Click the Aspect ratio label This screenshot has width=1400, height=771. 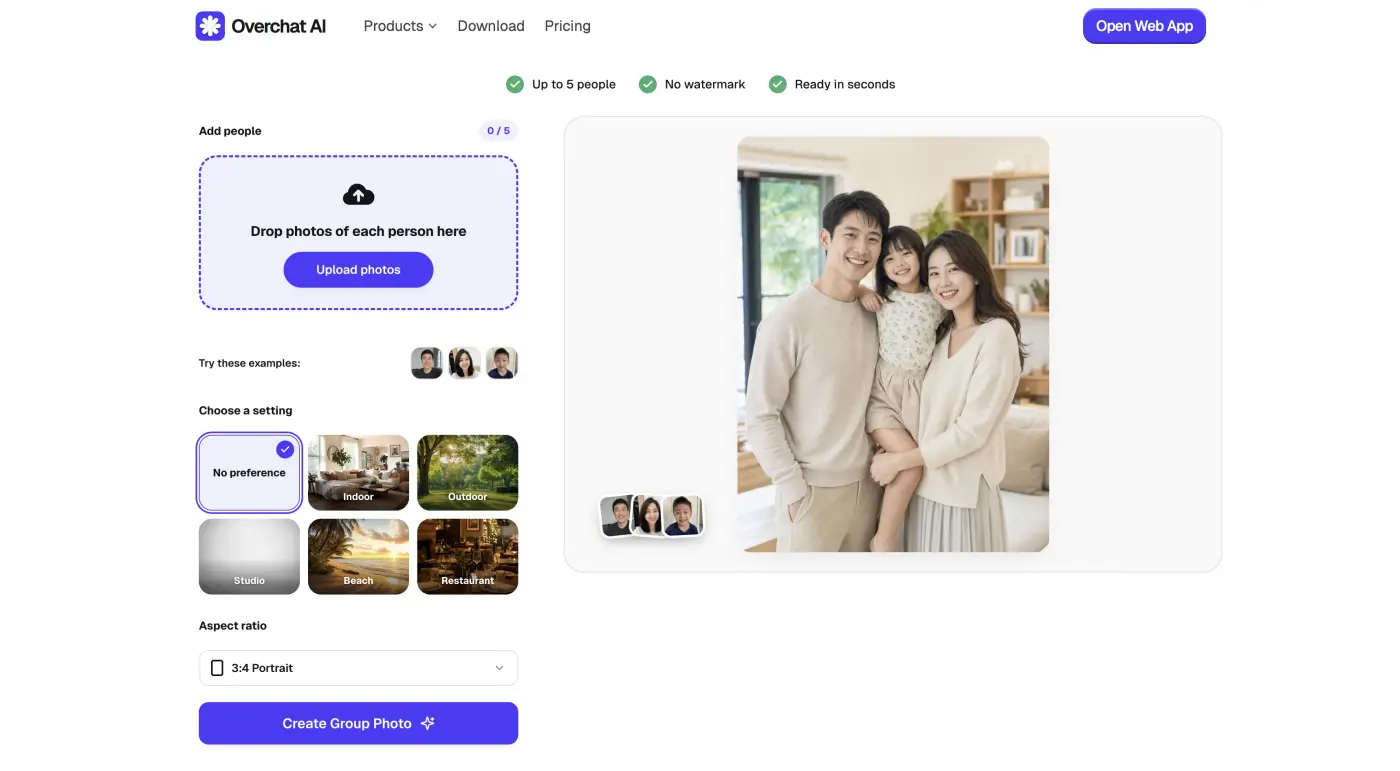tap(233, 626)
